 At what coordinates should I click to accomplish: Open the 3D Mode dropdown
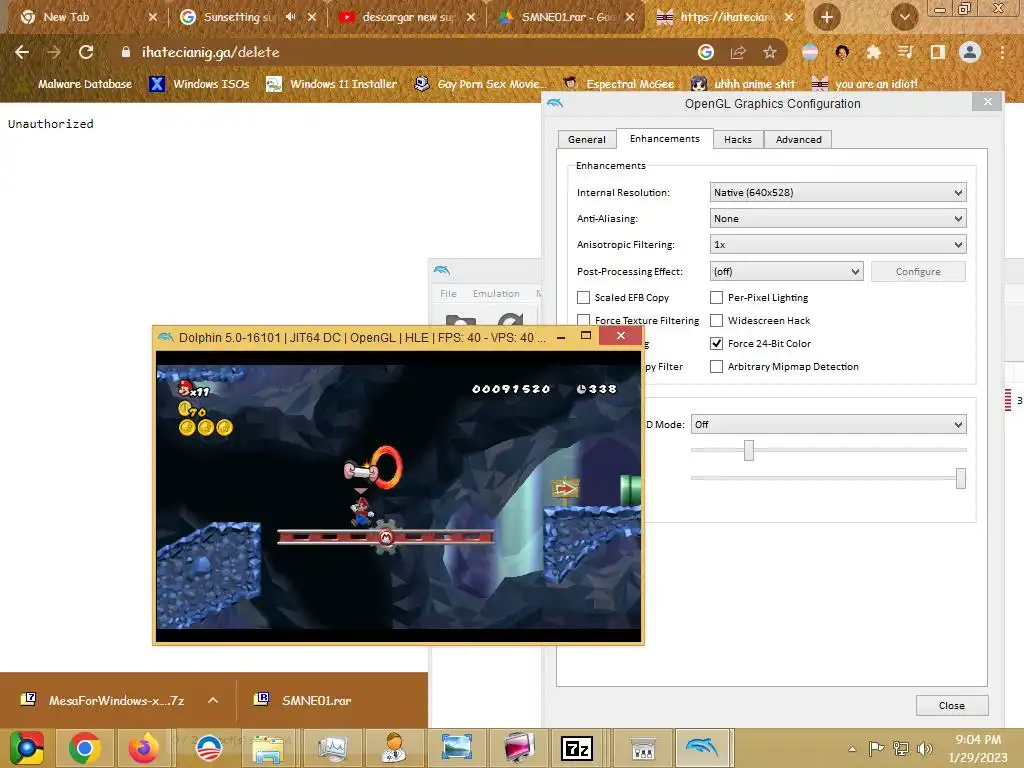[x=829, y=424]
